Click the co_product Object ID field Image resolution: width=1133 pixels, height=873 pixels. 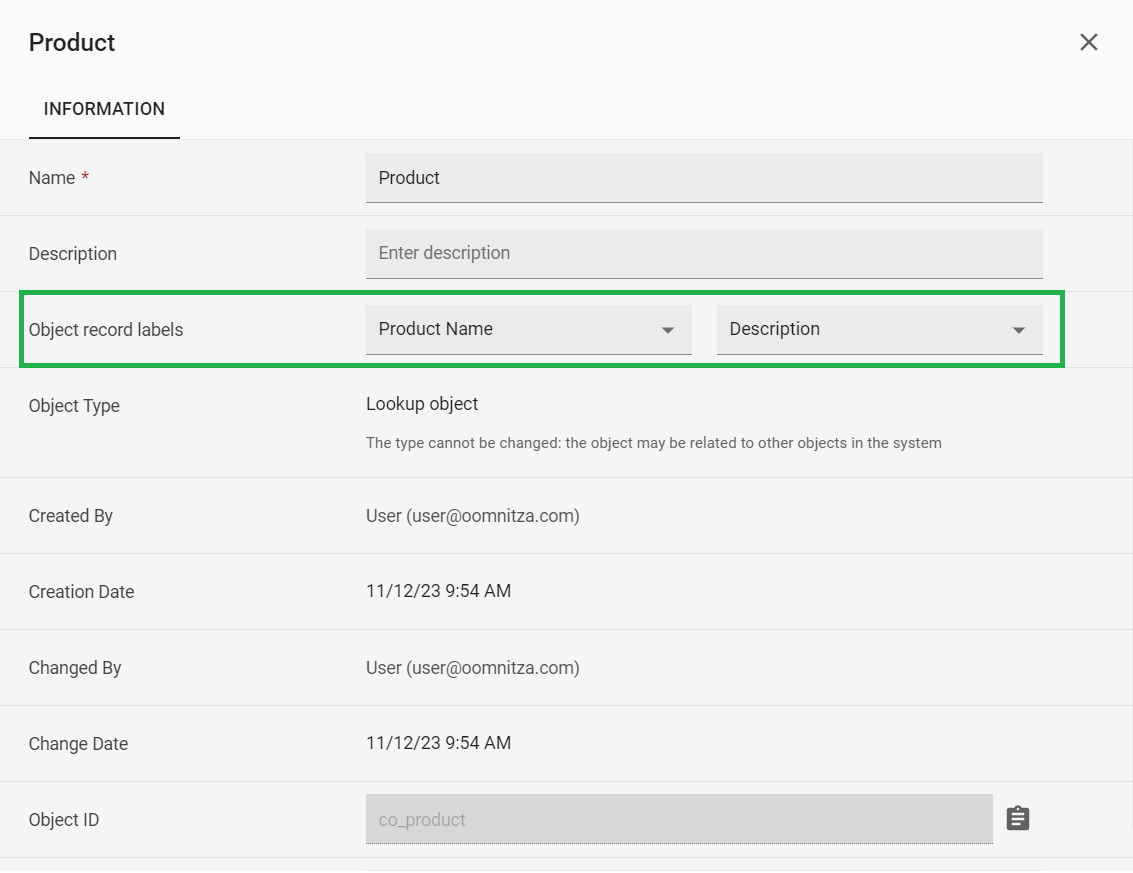pyautogui.click(x=678, y=820)
